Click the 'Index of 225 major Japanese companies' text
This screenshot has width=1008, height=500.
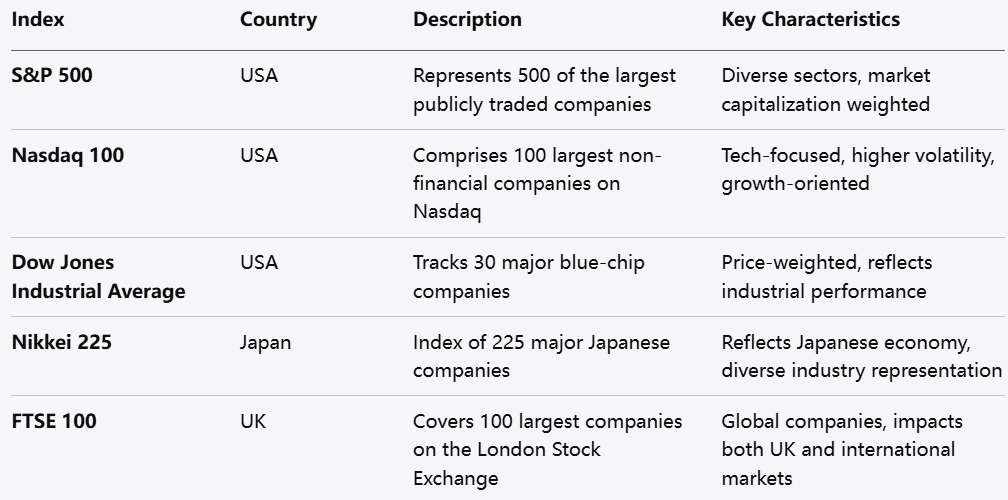[x=541, y=357]
